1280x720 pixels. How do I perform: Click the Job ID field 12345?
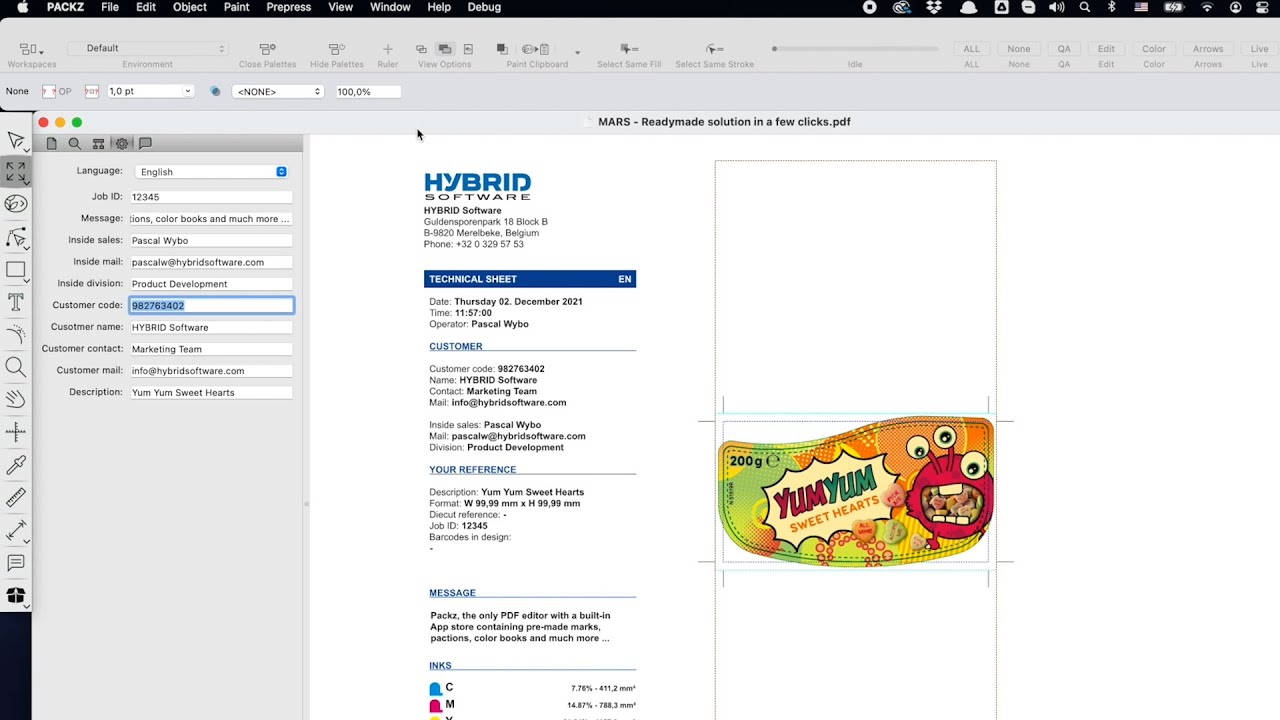(211, 197)
